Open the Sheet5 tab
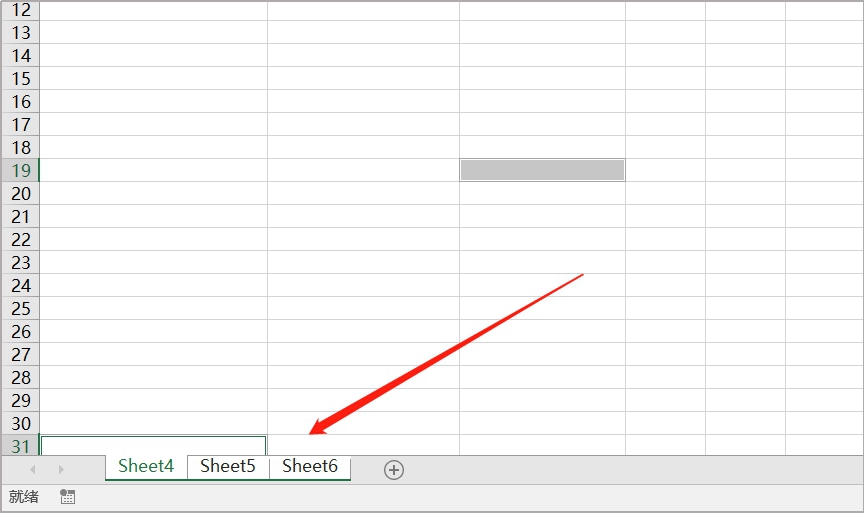The image size is (864, 513). (228, 466)
